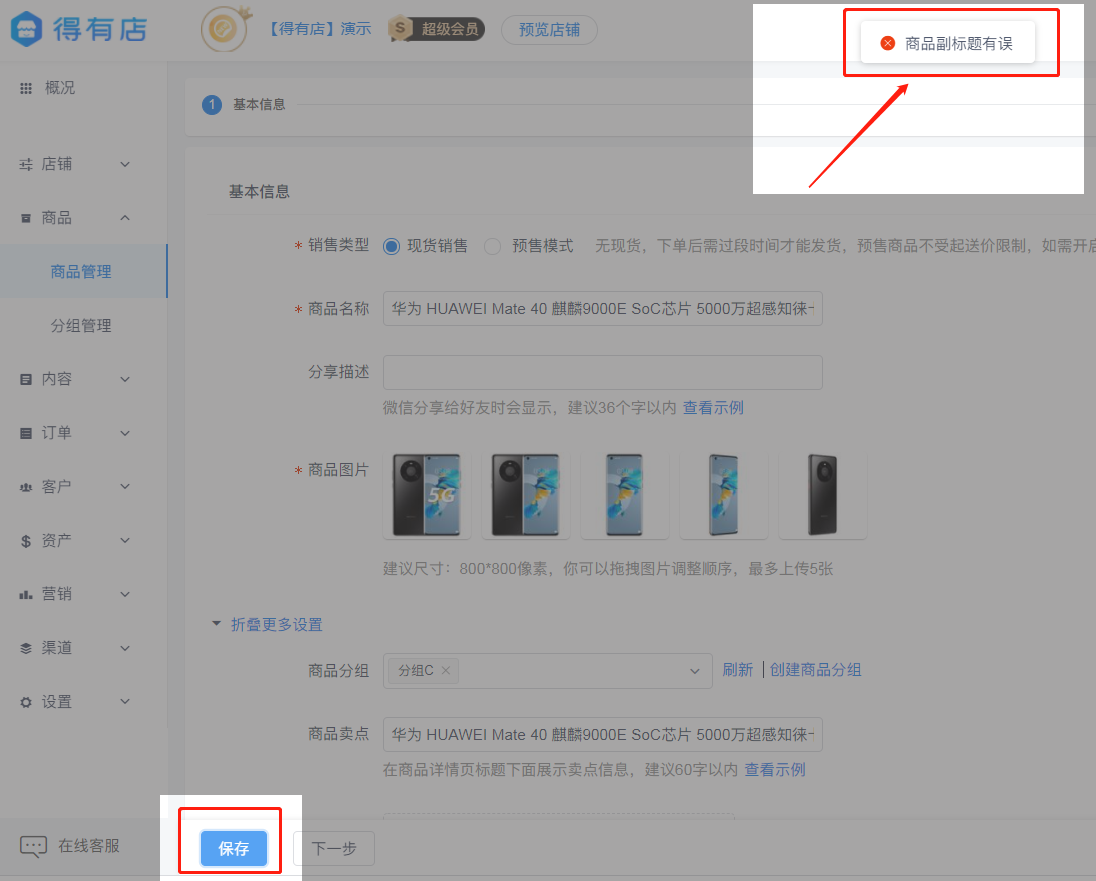The height and width of the screenshot is (881, 1096).
Task: Select the first product image with 5G
Action: [x=426, y=495]
